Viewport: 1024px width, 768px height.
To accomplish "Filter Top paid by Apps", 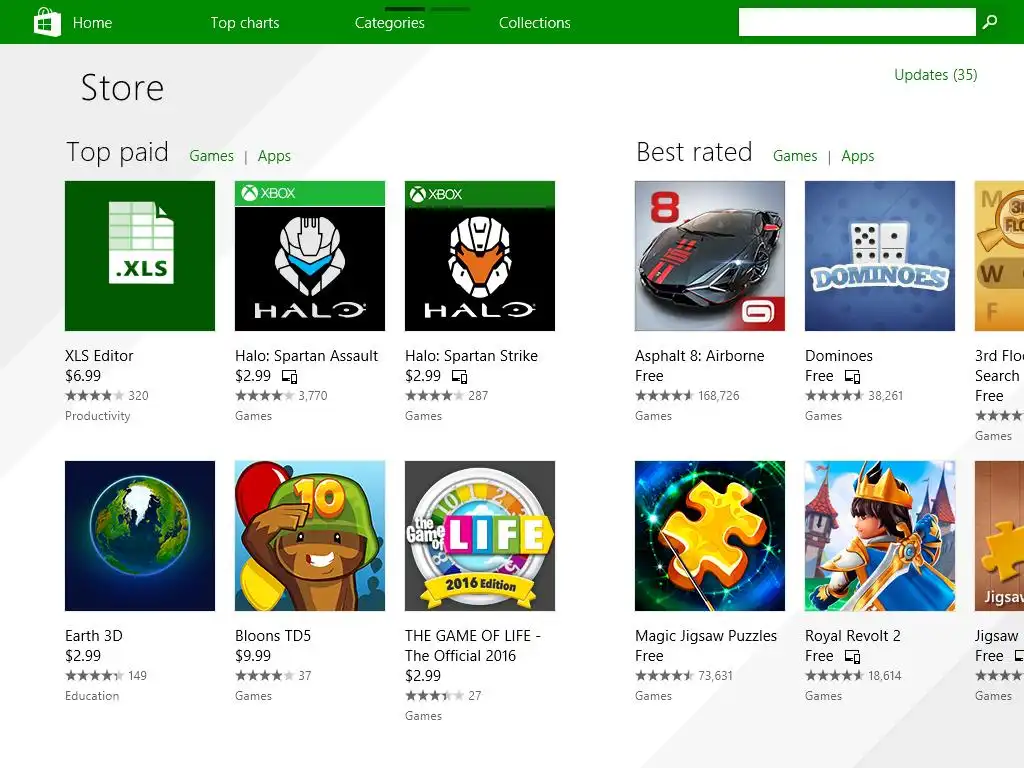I will click(274, 156).
